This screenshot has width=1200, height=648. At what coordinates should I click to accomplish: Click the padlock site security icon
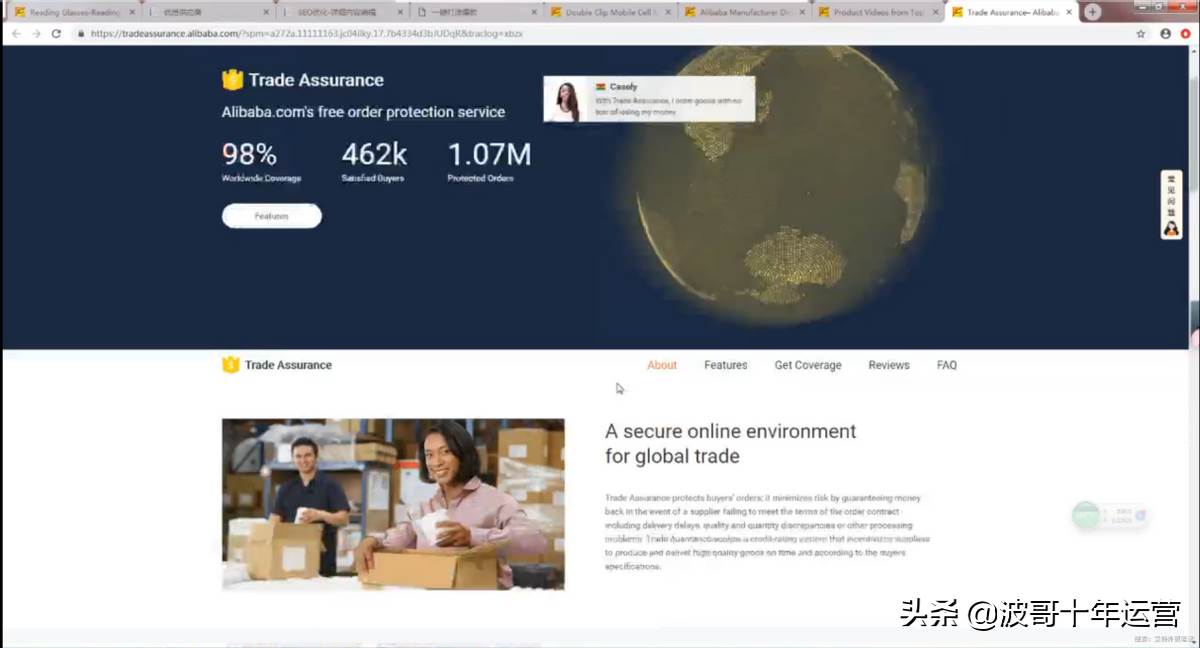pos(80,33)
